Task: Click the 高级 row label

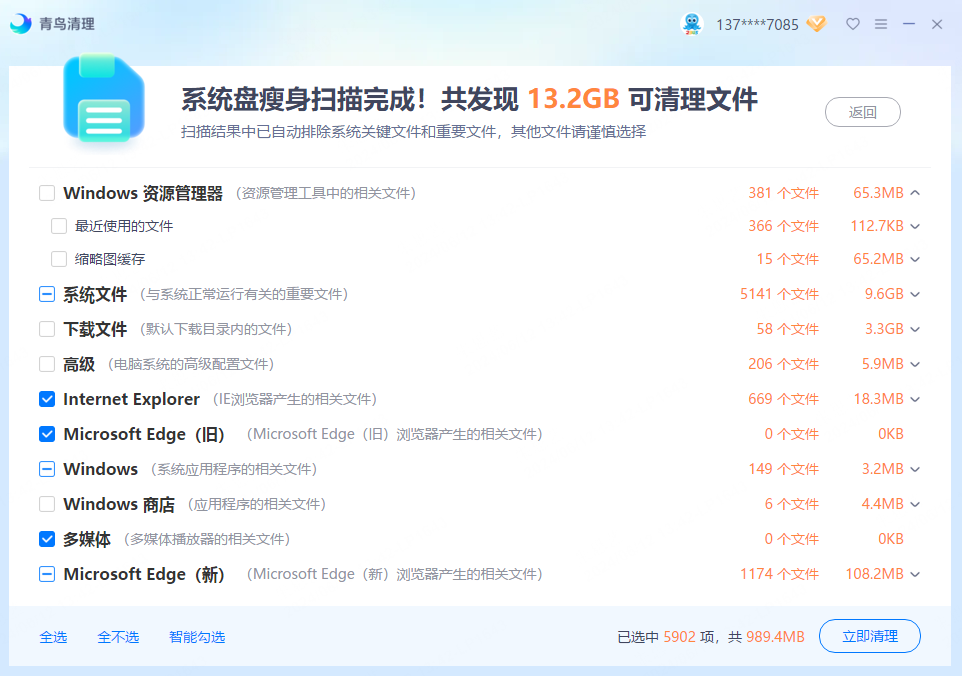Action: click(x=79, y=364)
